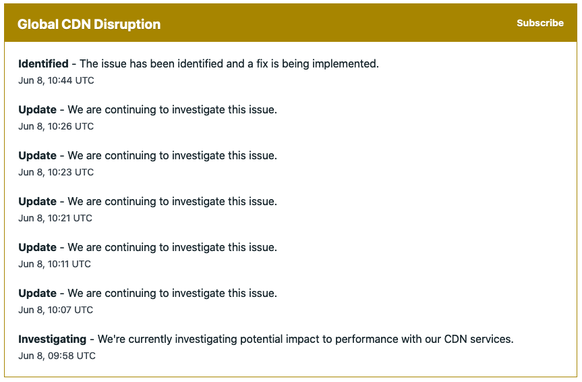Select the Update entry above 10:23 UTC
The width and height of the screenshot is (582, 382).
click(x=37, y=156)
